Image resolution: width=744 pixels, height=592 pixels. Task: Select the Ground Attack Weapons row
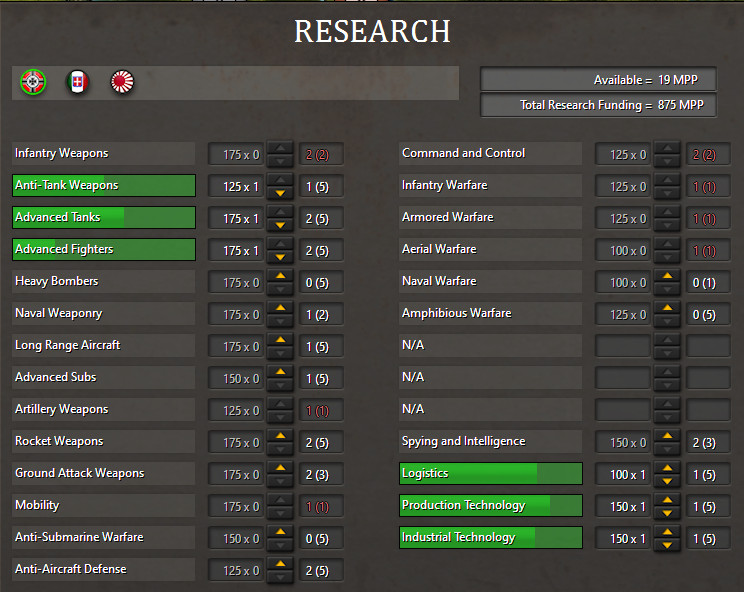(x=104, y=473)
